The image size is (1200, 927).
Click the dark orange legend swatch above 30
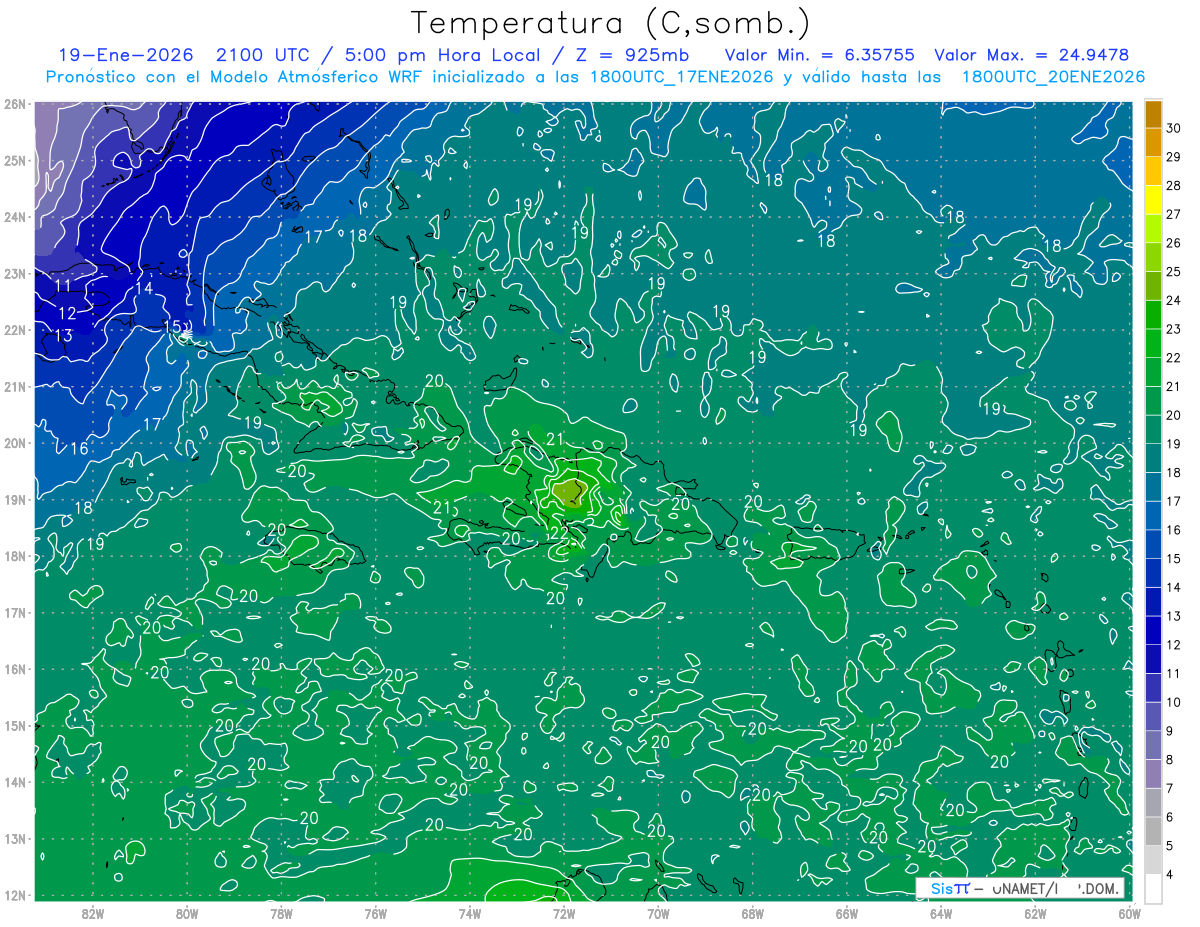(1153, 114)
